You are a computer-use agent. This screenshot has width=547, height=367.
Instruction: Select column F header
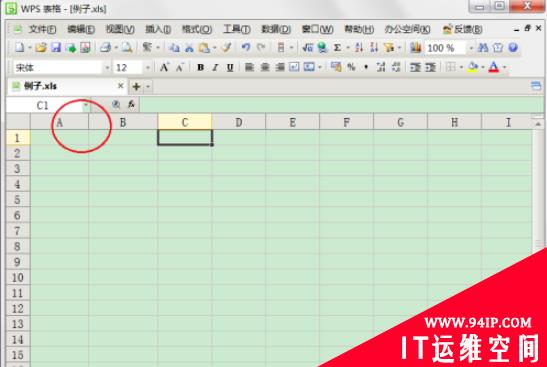point(346,122)
